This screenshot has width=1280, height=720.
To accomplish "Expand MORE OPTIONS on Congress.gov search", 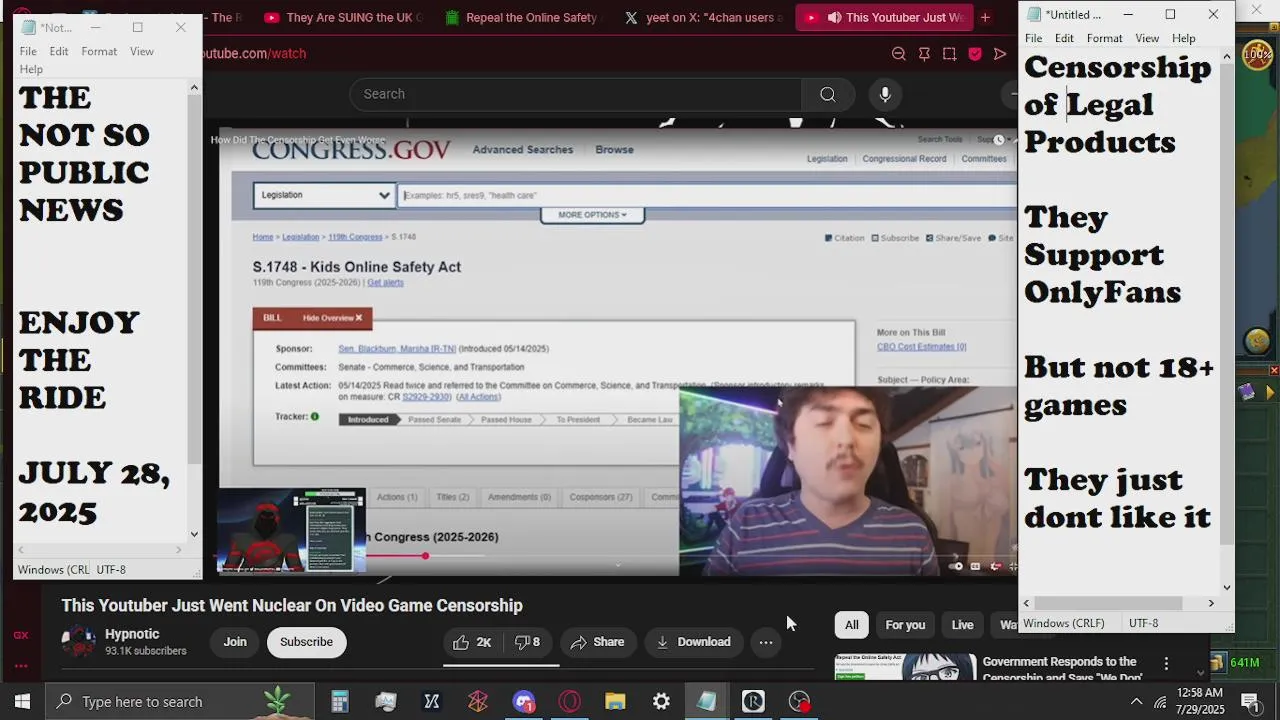I will coord(593,215).
